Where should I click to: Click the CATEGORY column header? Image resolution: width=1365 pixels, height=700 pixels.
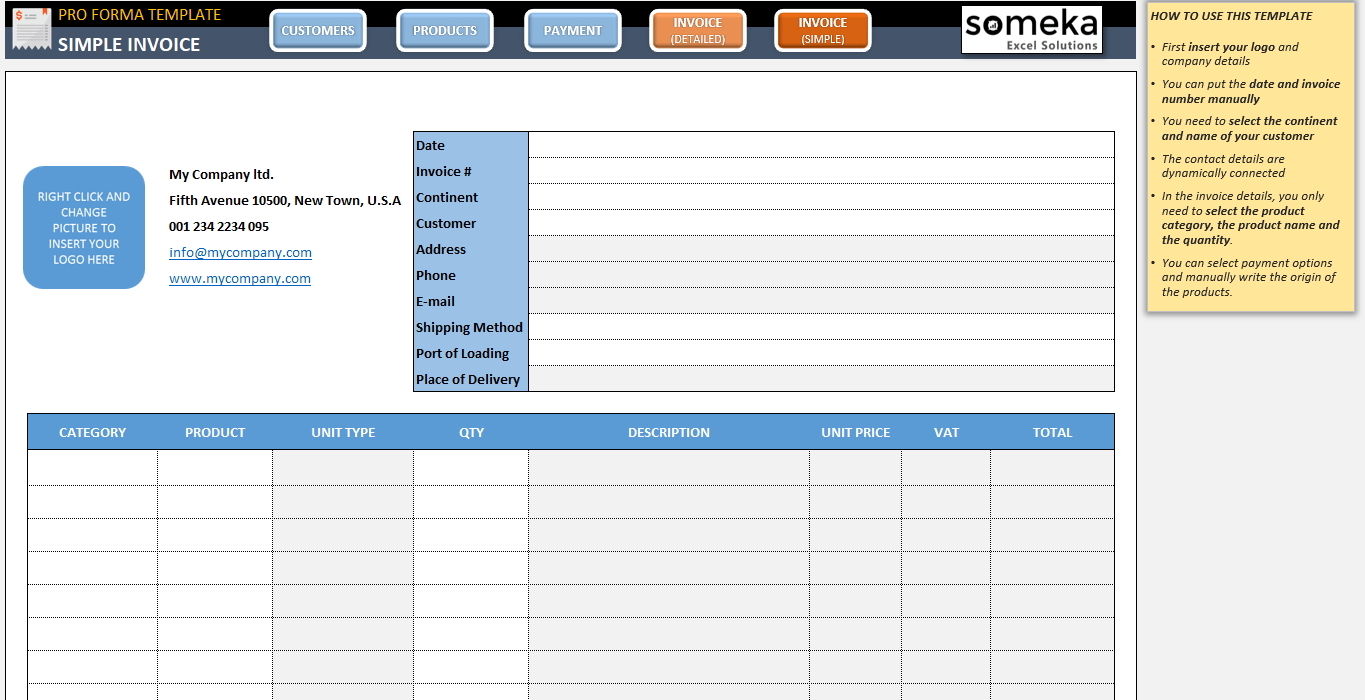[x=93, y=433]
